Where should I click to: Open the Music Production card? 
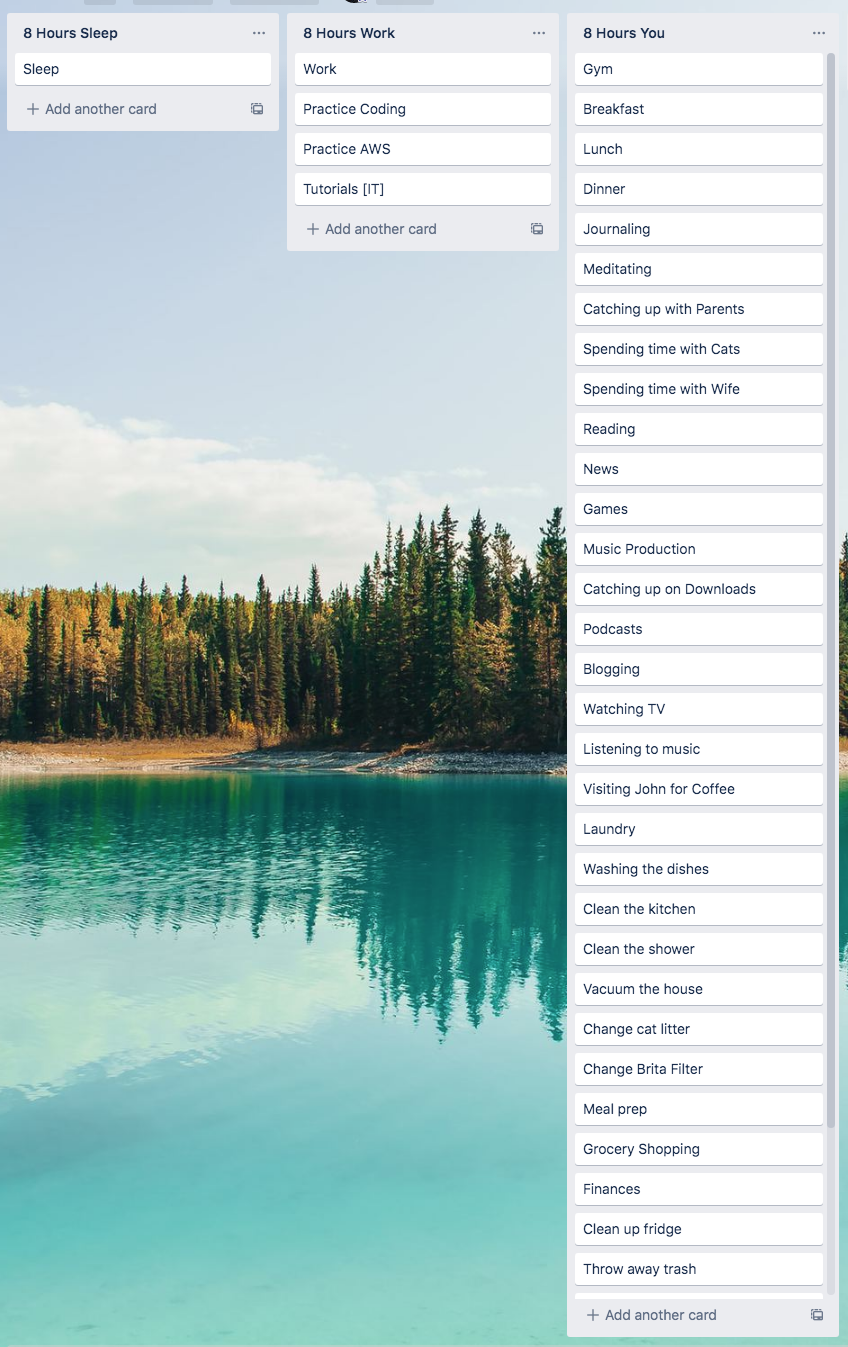(699, 549)
